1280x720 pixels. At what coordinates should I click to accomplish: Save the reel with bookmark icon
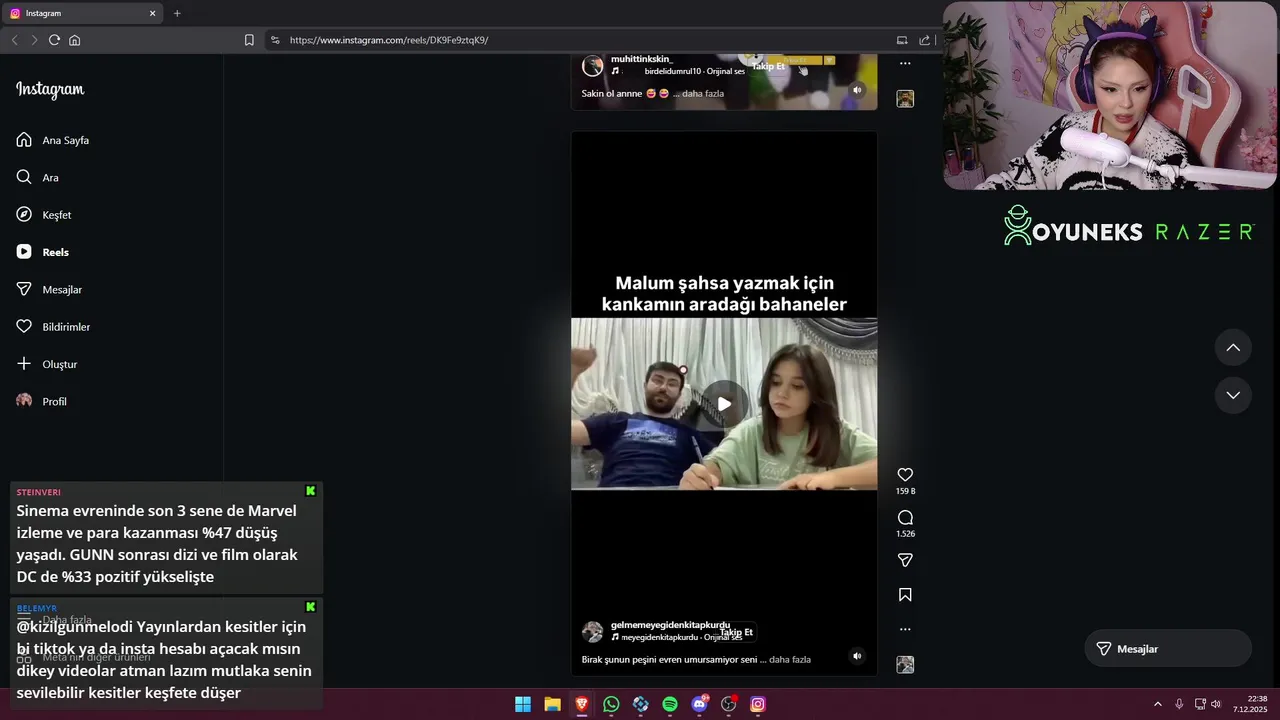[x=905, y=595]
